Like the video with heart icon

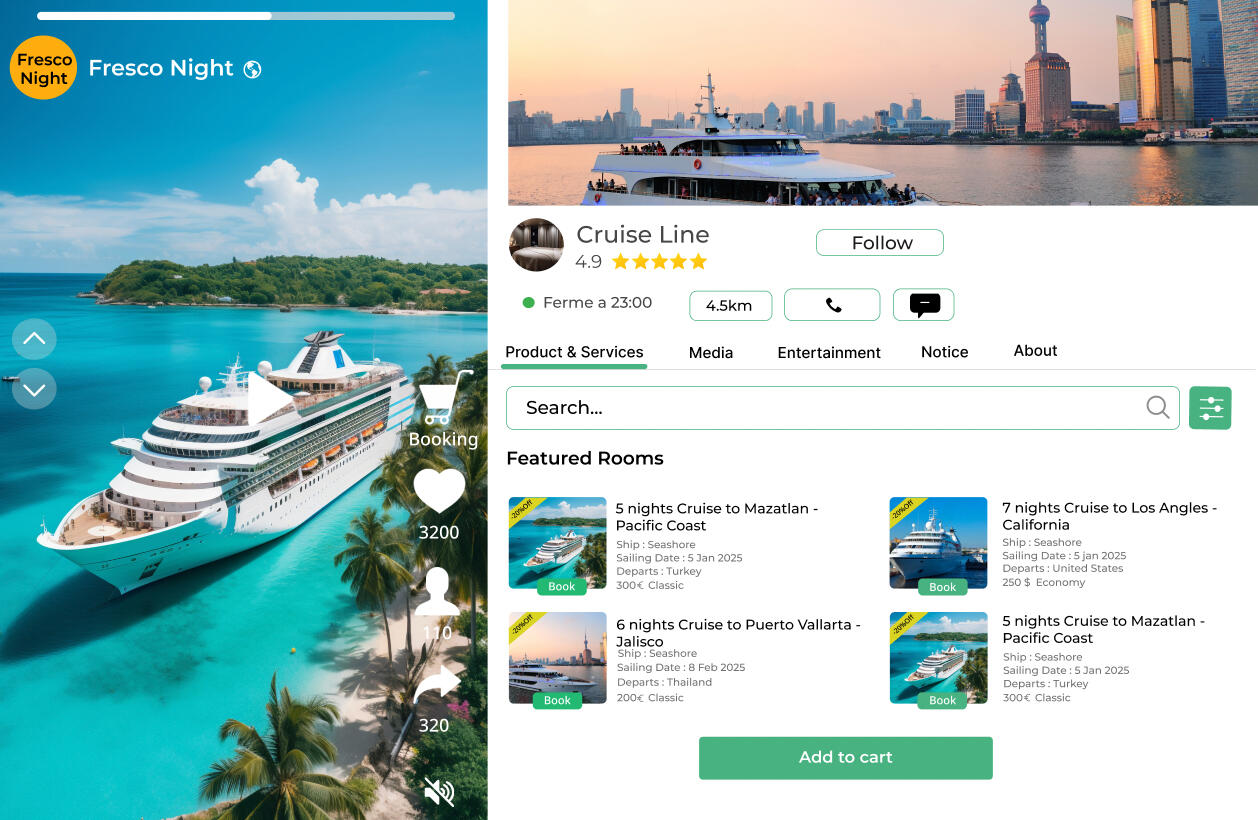coord(439,491)
